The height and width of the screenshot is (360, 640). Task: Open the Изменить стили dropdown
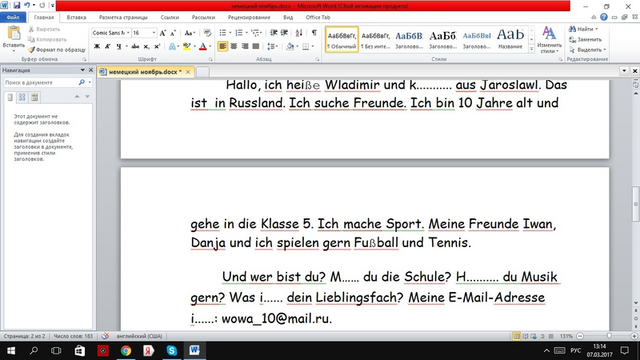[549, 40]
